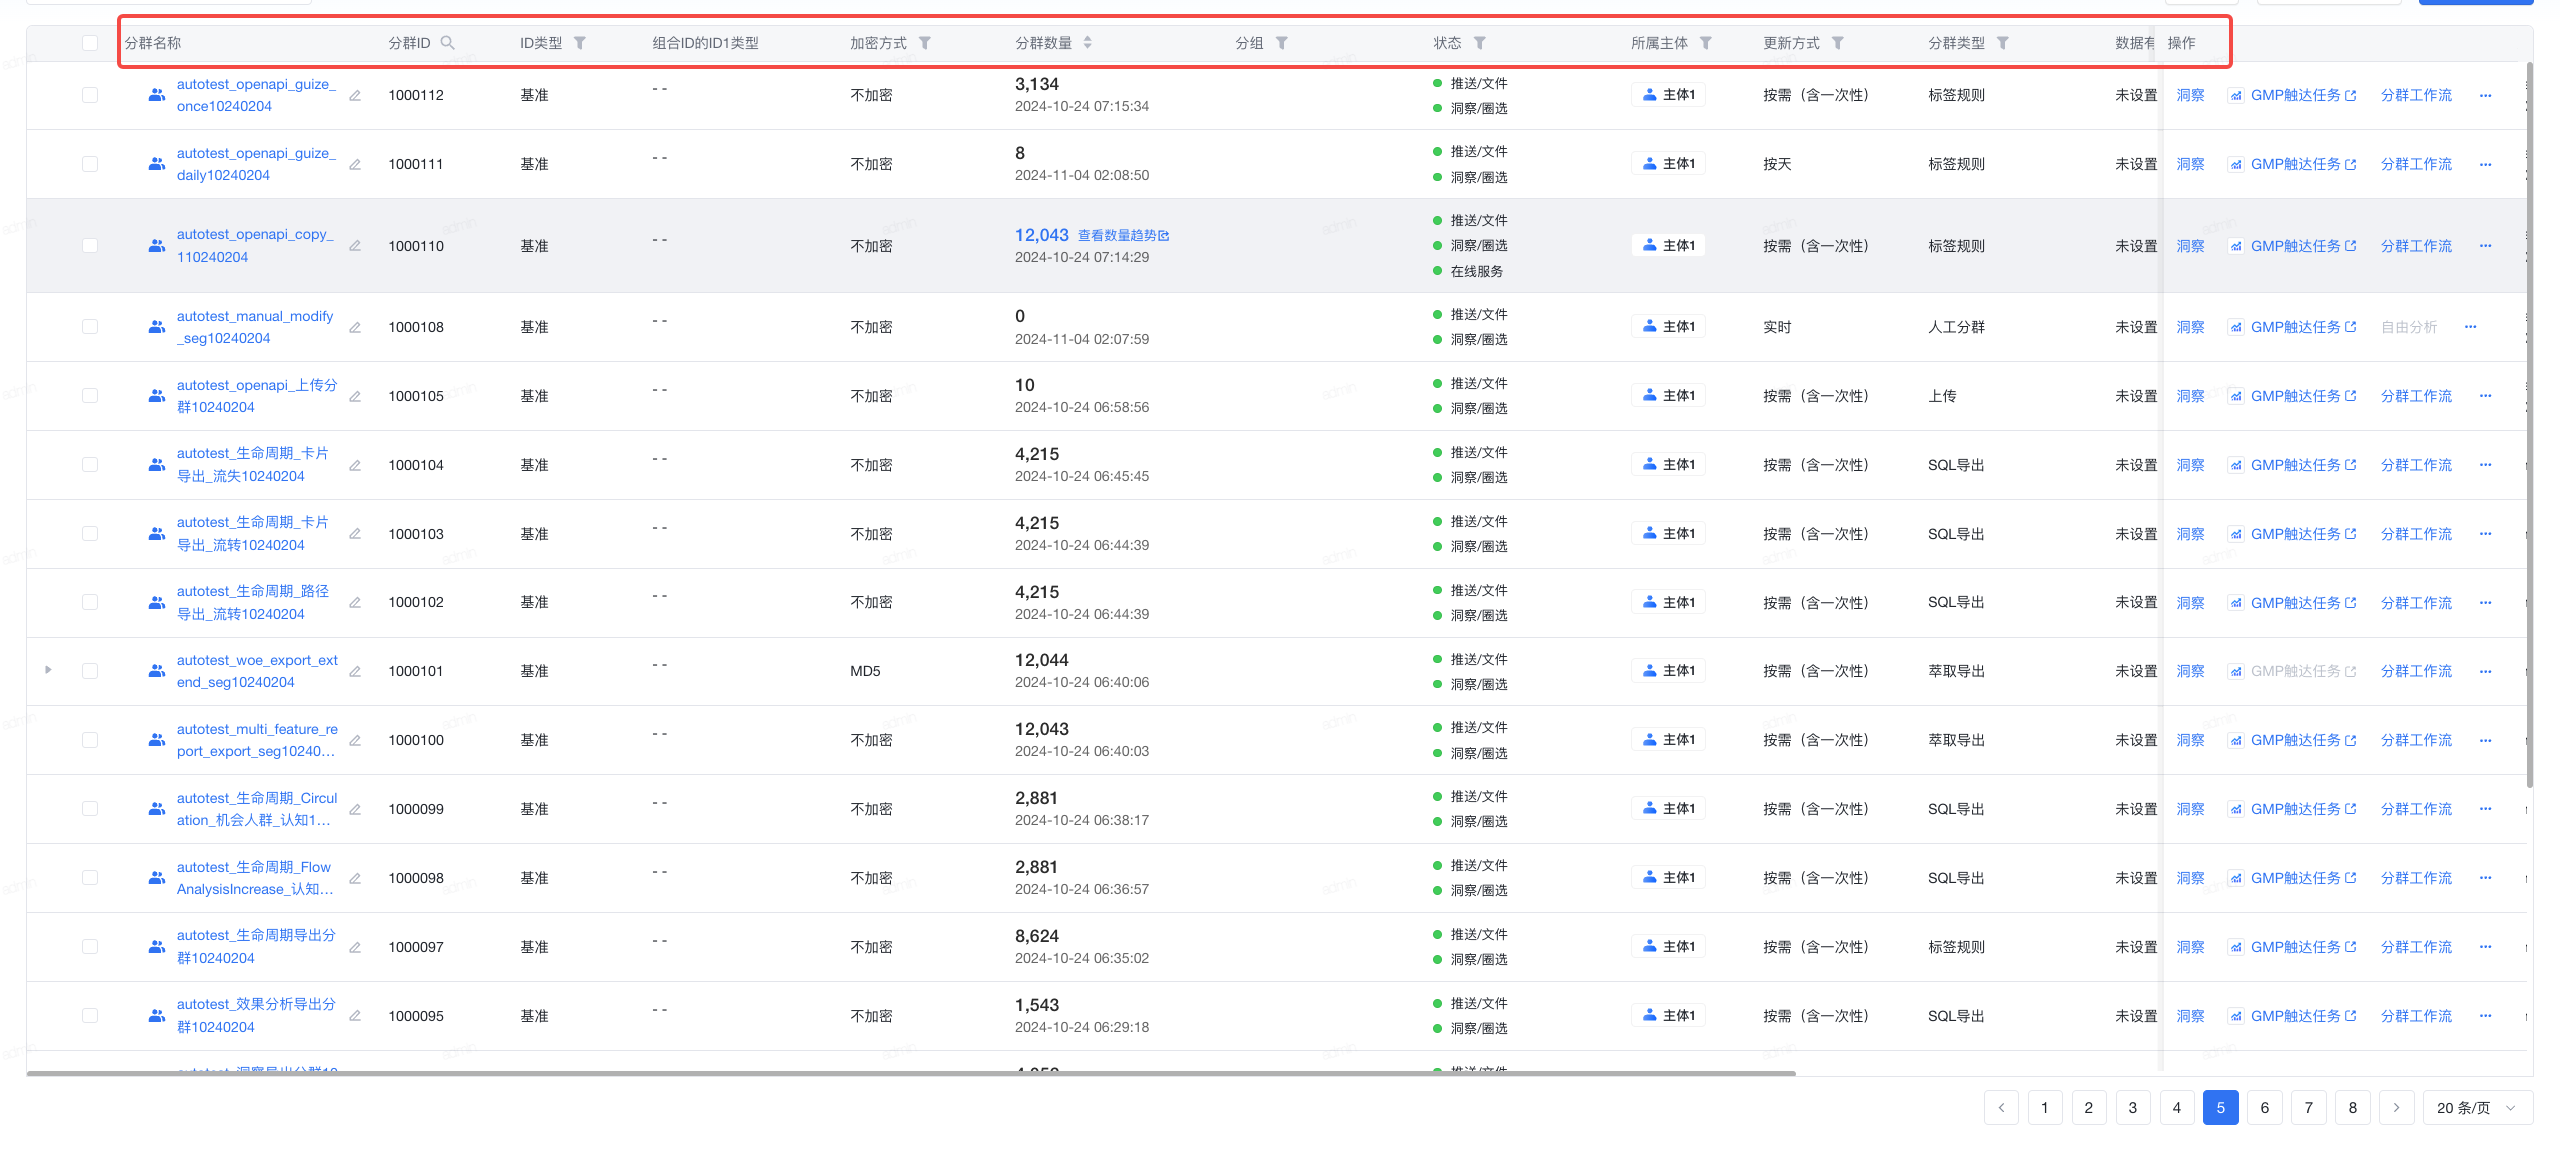The width and height of the screenshot is (2560, 1154).
Task: Click 洞察 for row 1000095
Action: tap(2190, 1016)
